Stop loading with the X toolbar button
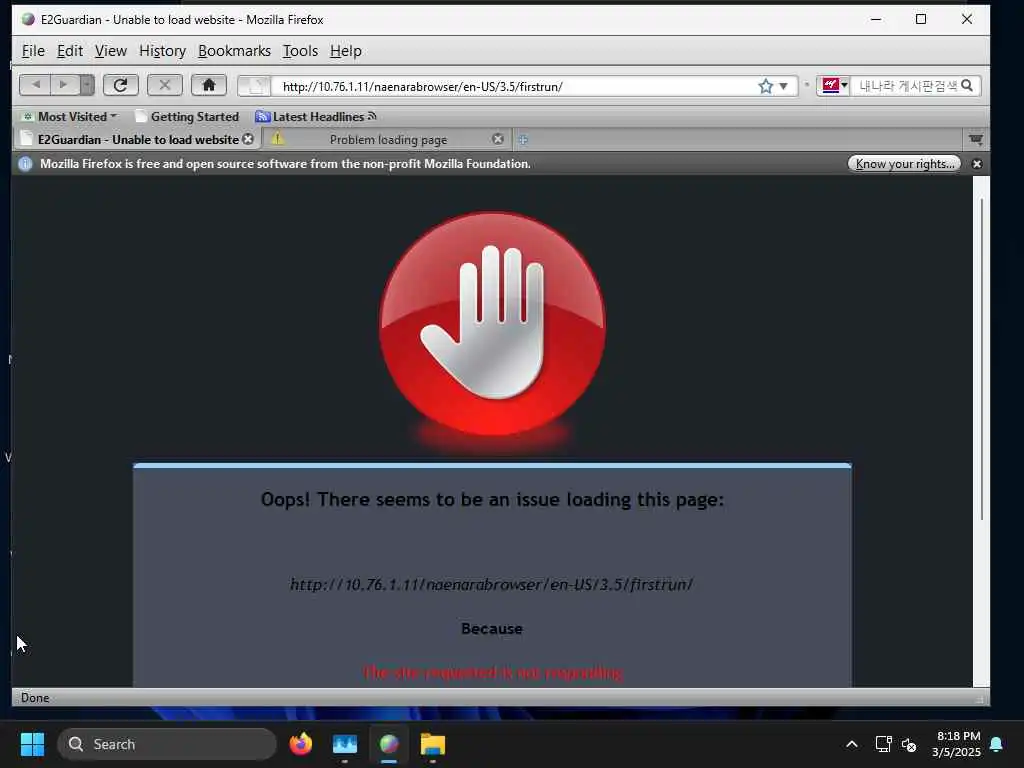This screenshot has height=768, width=1024. click(x=165, y=85)
